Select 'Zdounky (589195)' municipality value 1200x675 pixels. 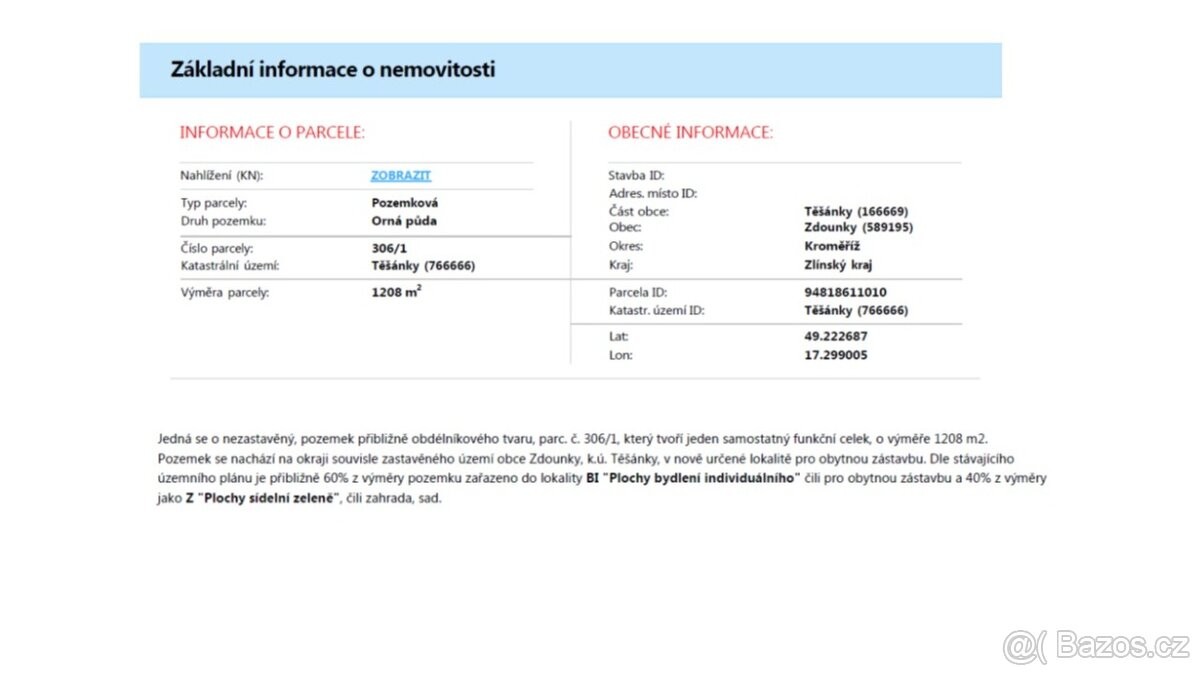tap(858, 227)
